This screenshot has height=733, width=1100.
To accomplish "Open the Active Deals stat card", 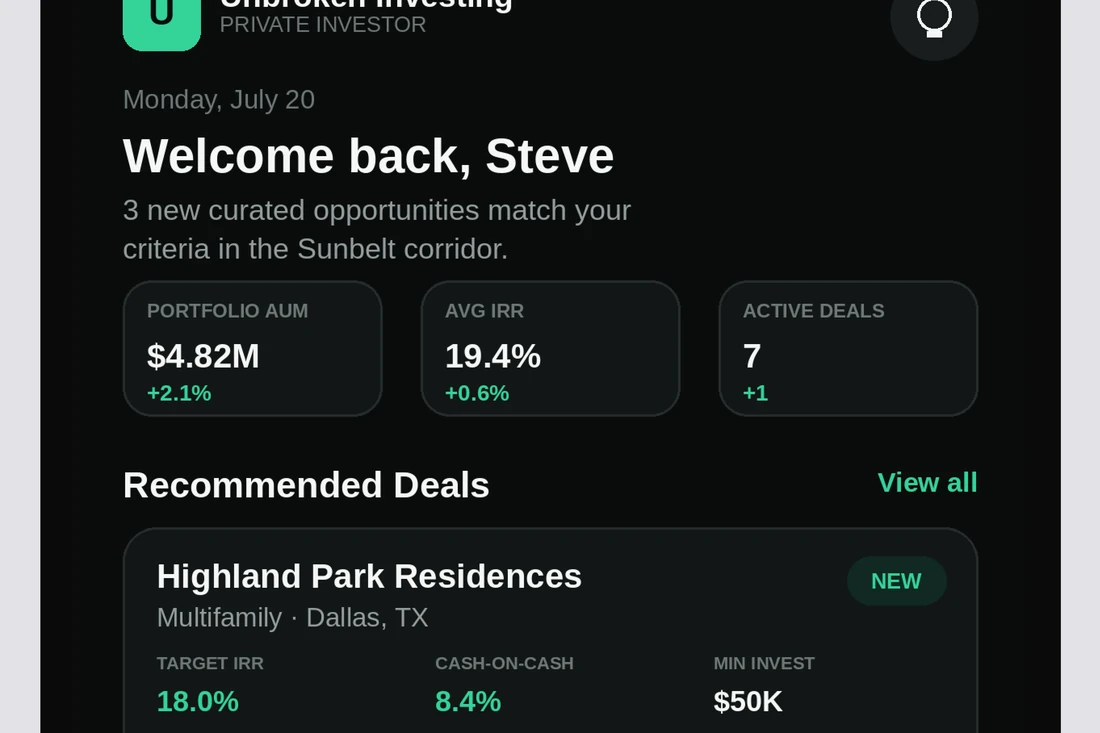I will (x=848, y=349).
